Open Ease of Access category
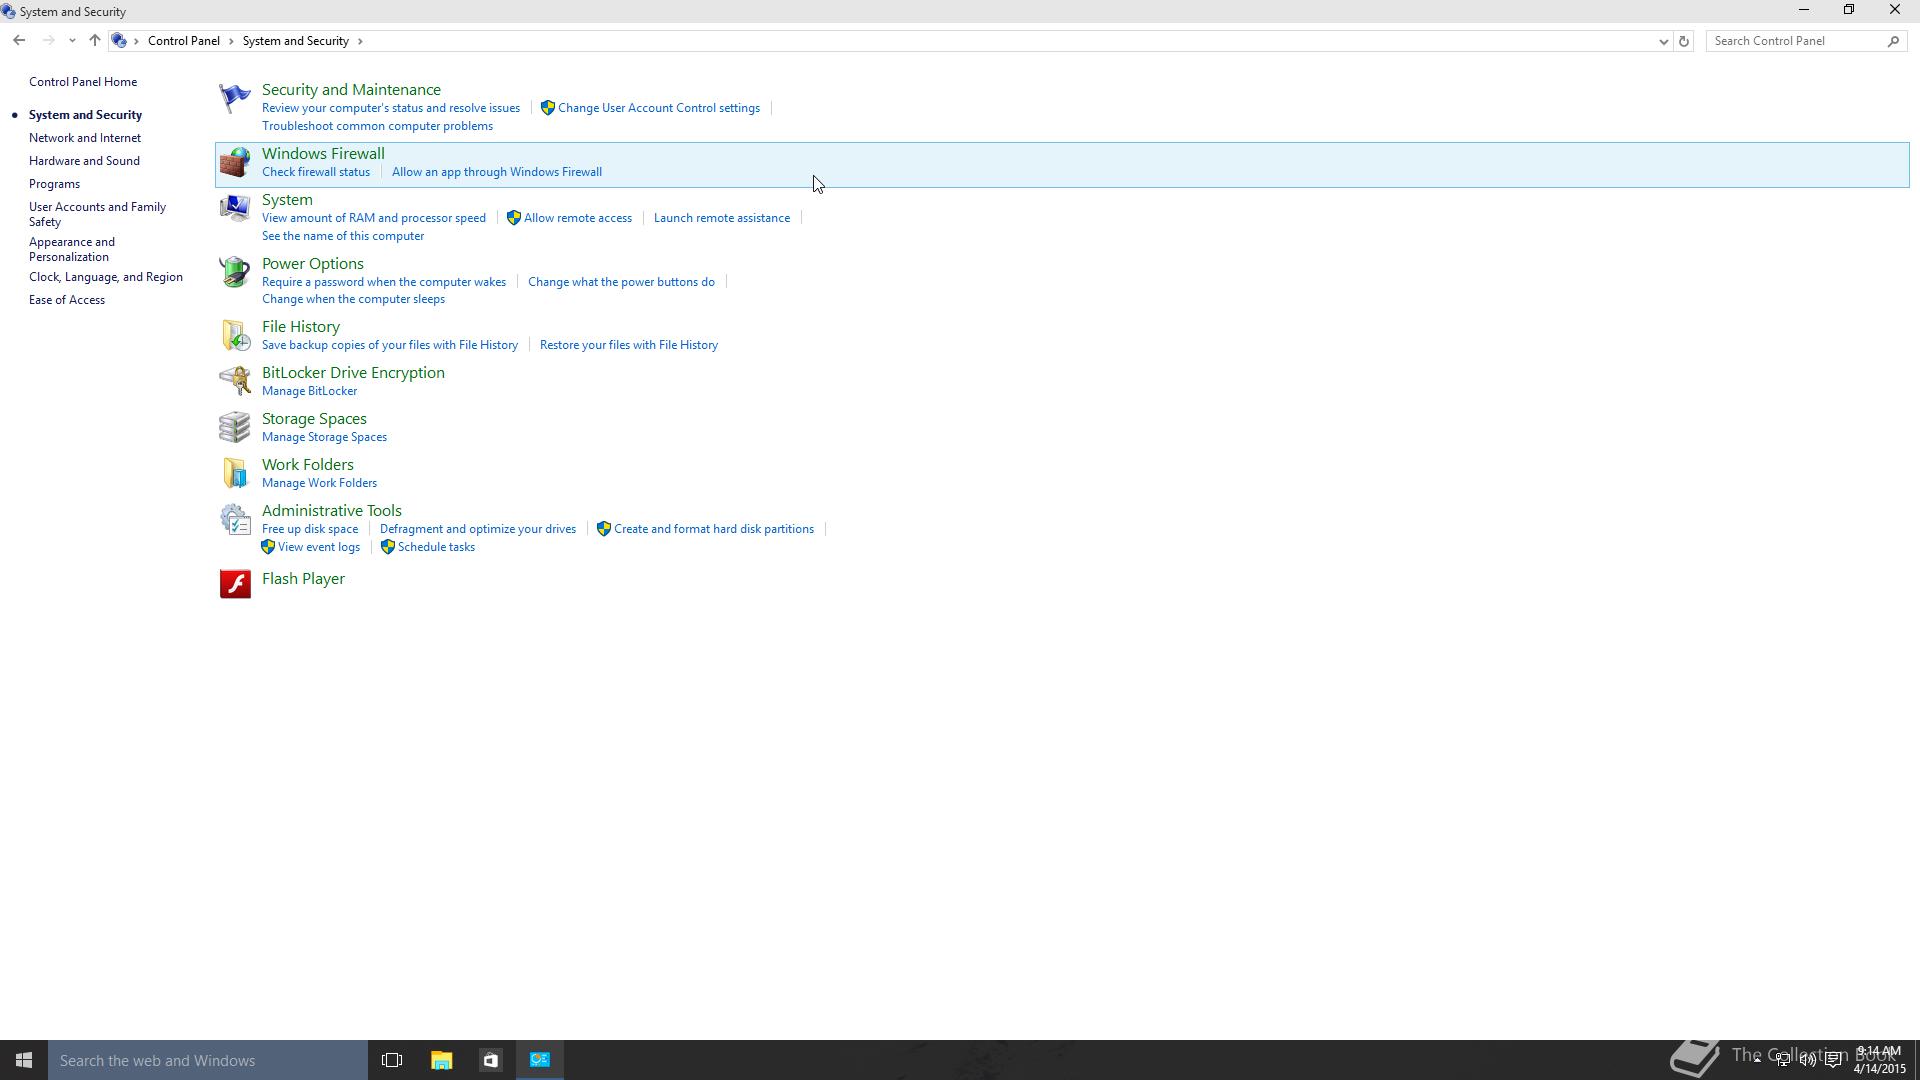The width and height of the screenshot is (1920, 1080). (67, 300)
